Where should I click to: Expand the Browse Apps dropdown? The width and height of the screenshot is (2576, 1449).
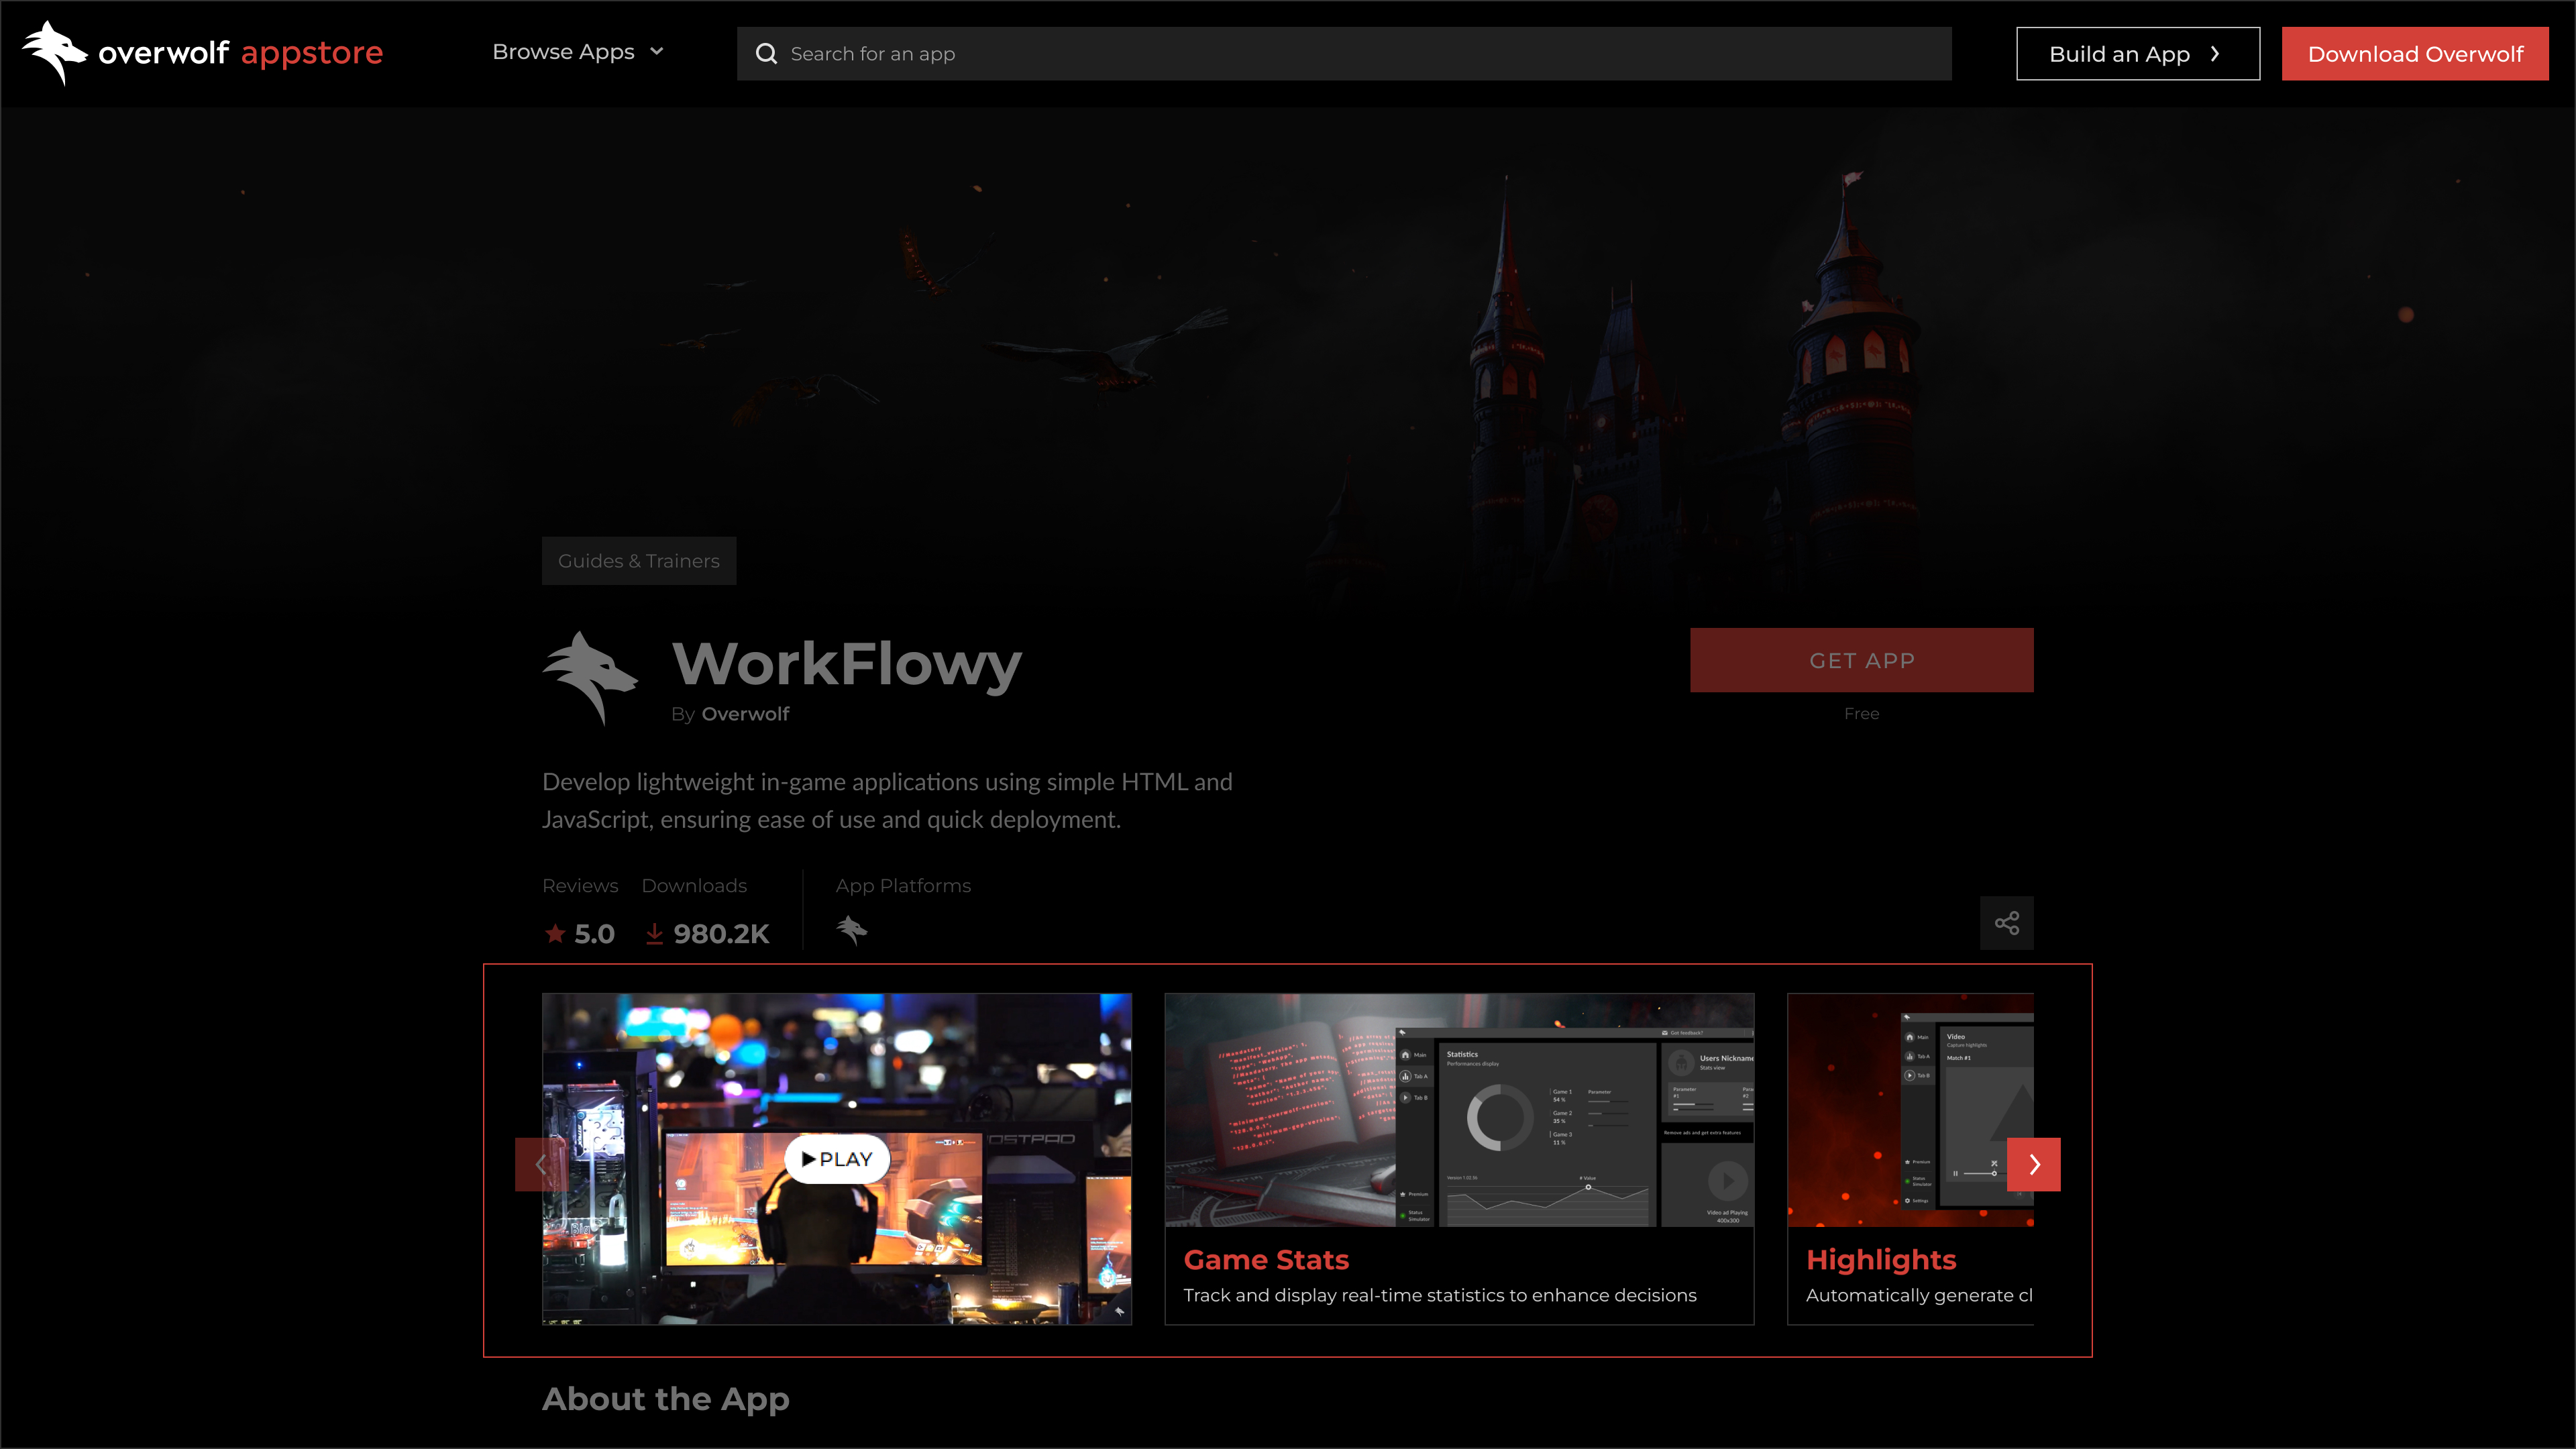(x=578, y=52)
